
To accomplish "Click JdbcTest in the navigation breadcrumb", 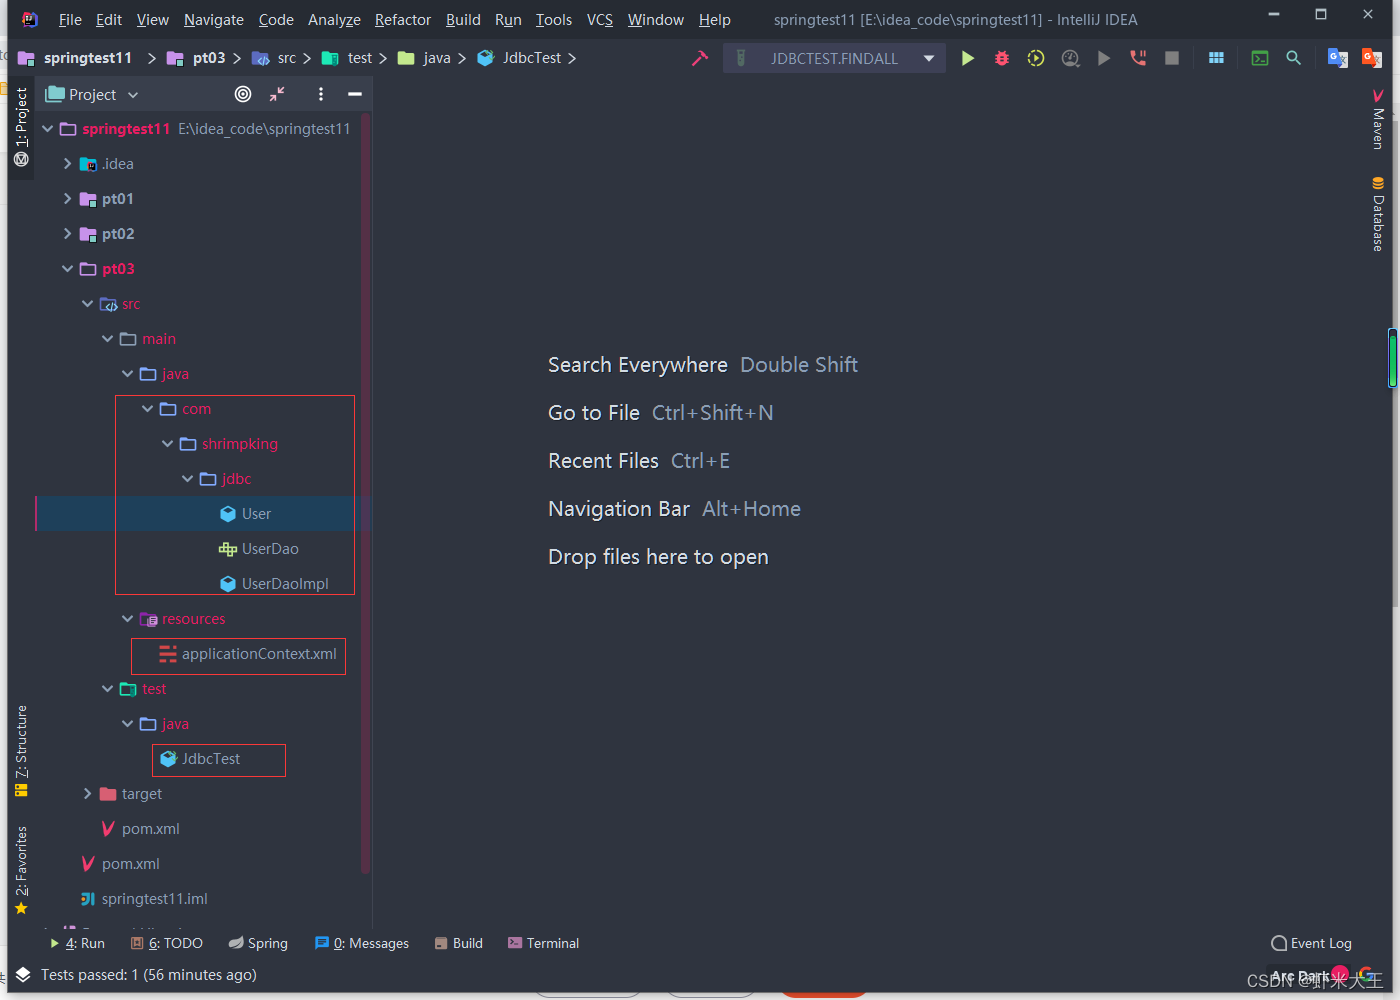I will [x=519, y=58].
